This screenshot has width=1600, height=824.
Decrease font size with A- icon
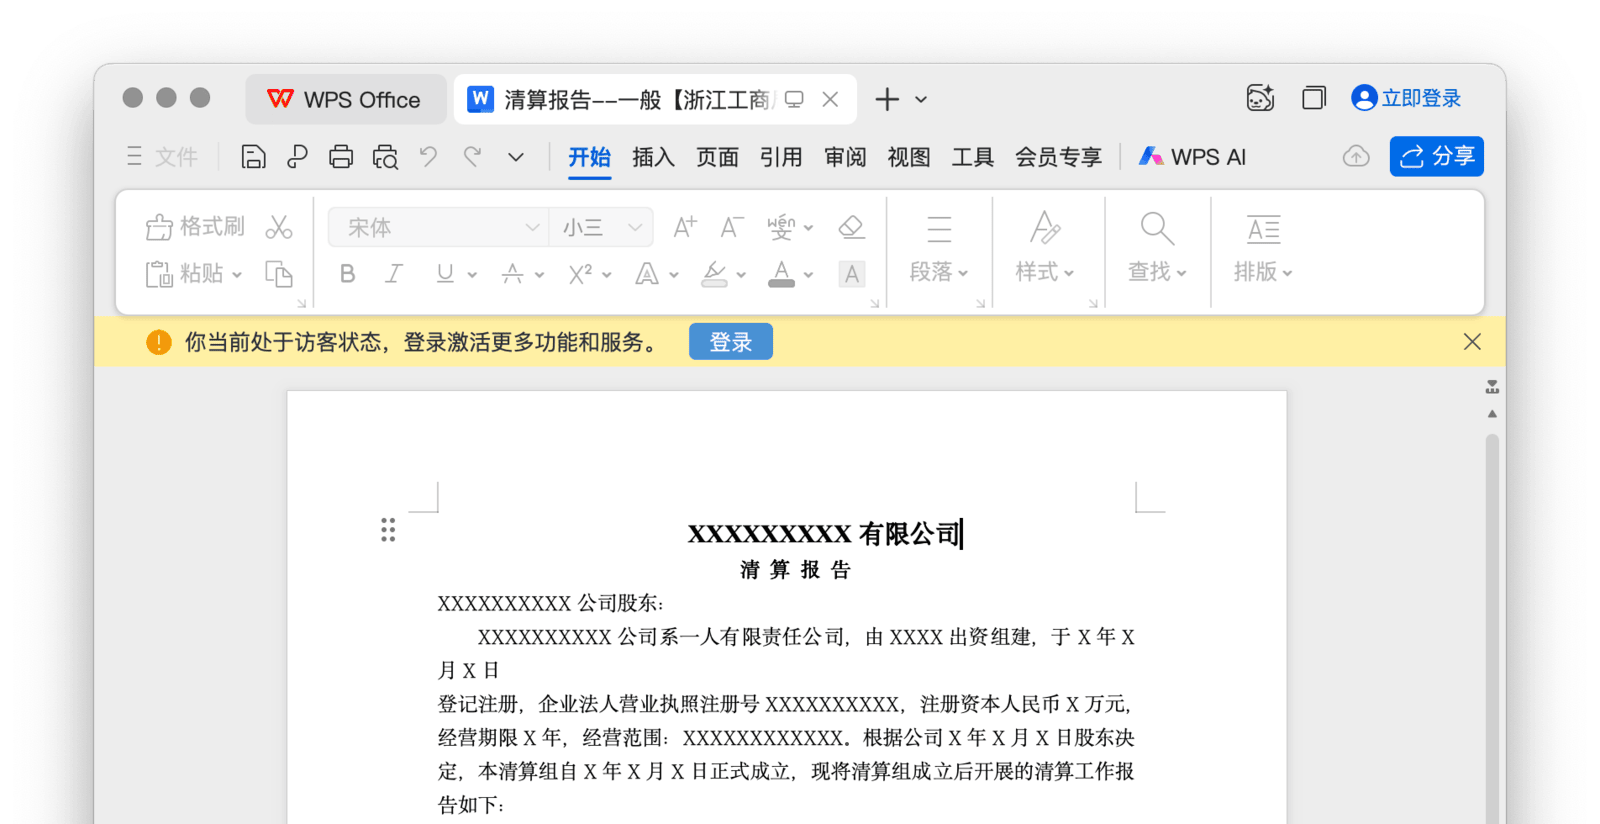click(732, 227)
